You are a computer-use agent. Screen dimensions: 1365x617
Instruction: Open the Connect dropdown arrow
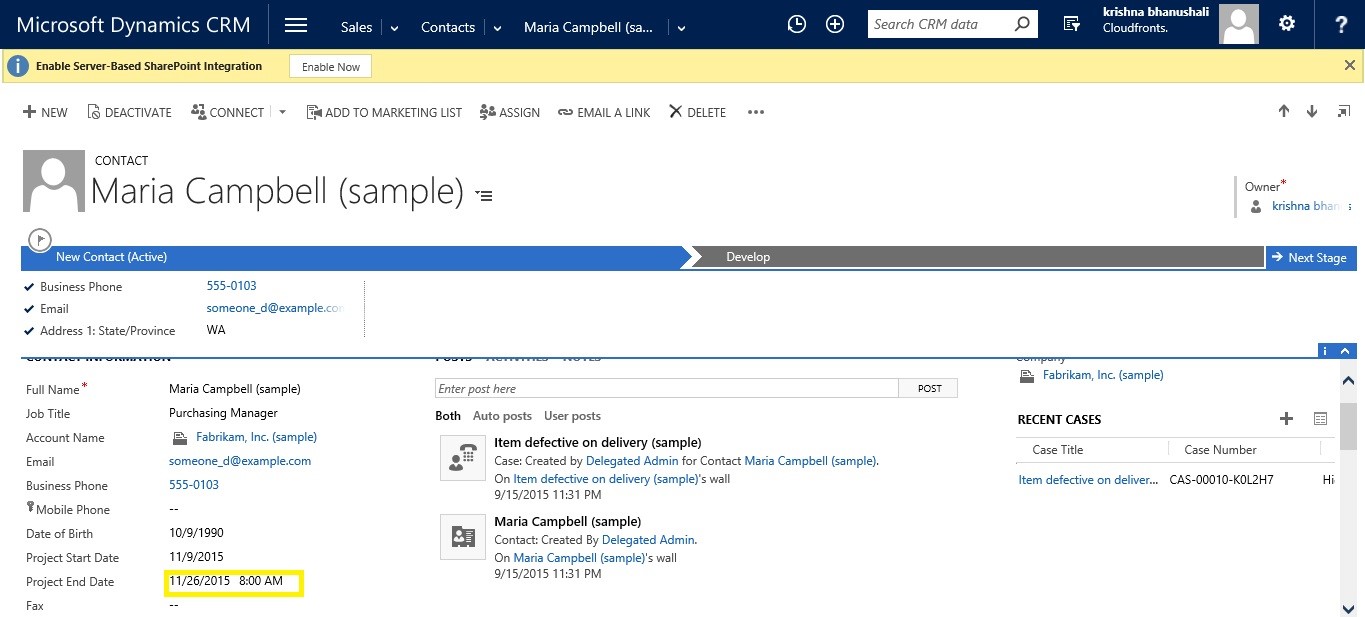tap(282, 112)
